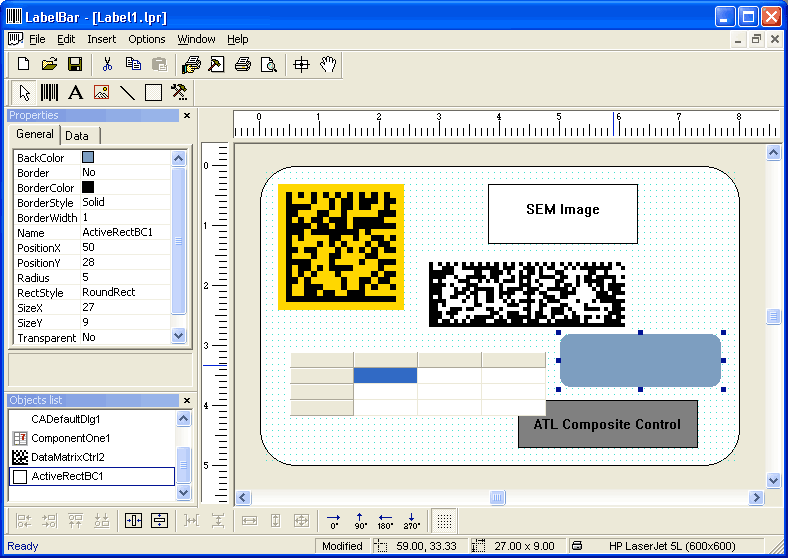Viewport: 788px width, 558px height.
Task: Open the Options menu
Action: coord(147,39)
